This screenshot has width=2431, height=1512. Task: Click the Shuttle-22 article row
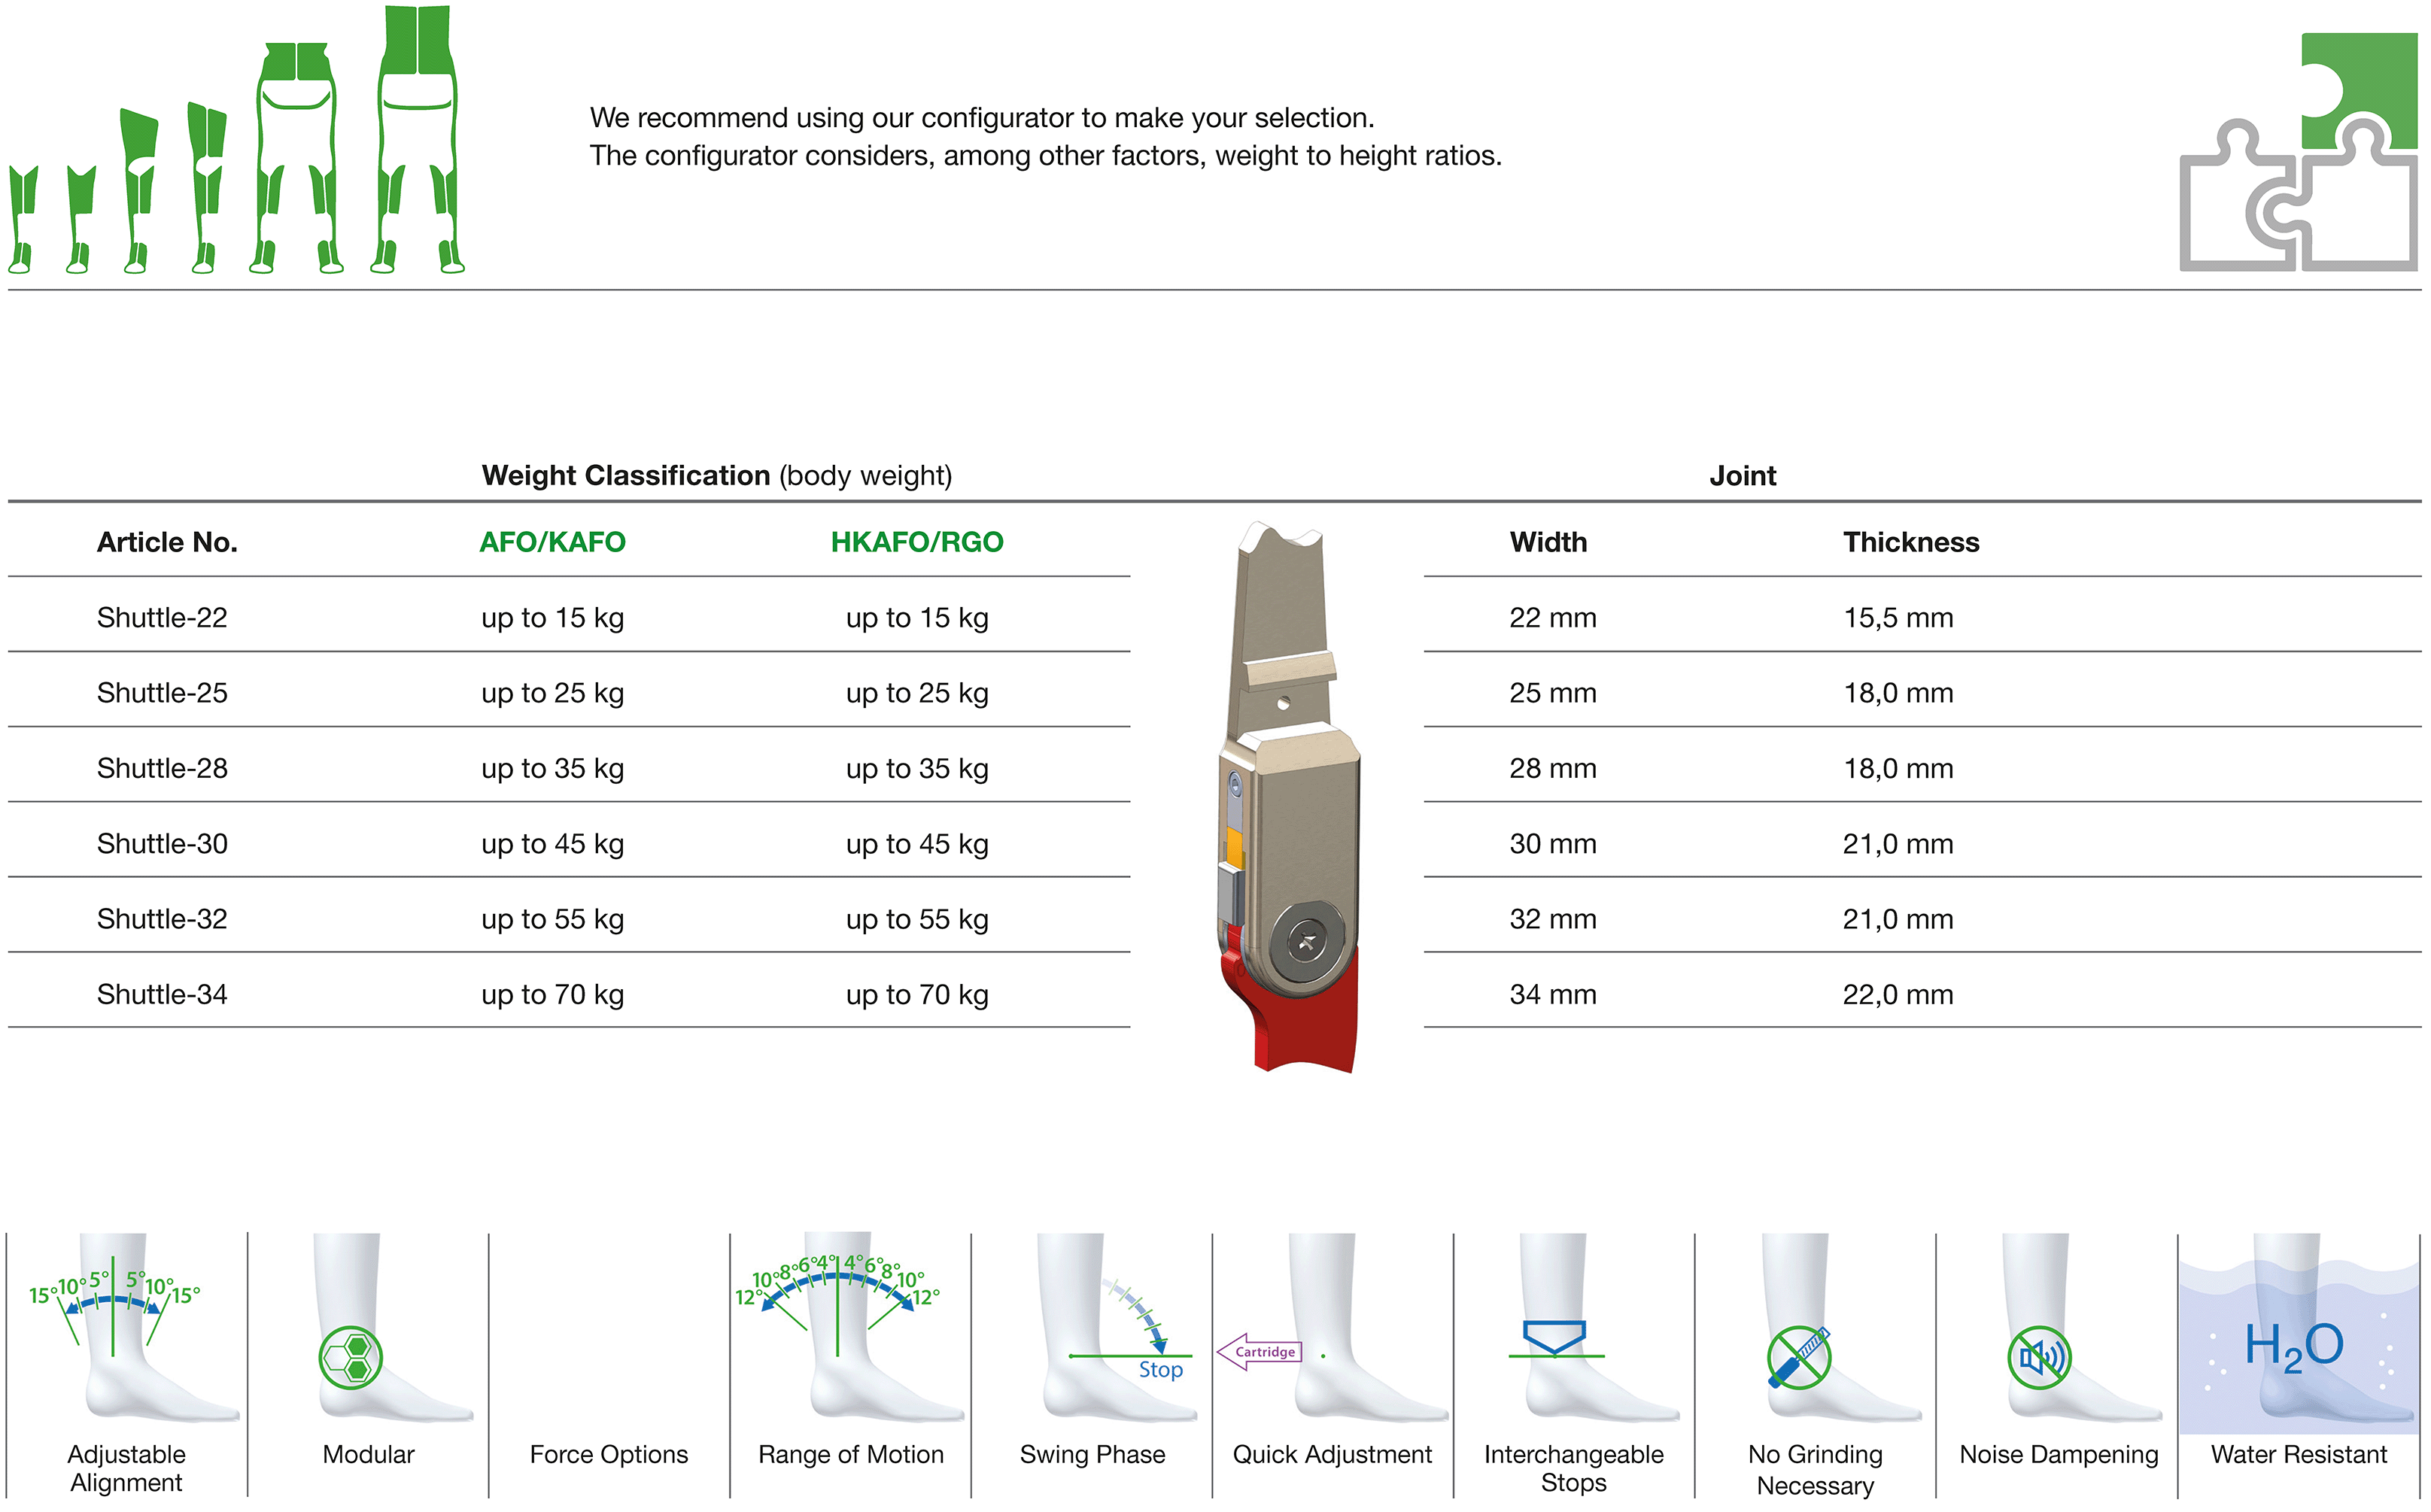pos(569,617)
